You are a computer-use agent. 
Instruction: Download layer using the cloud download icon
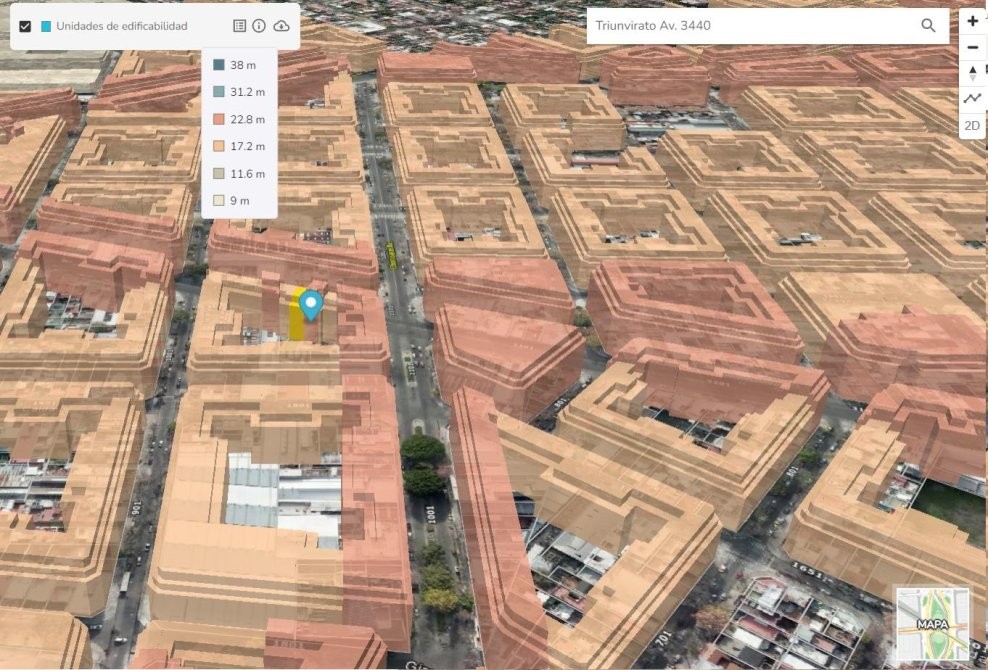click(281, 26)
